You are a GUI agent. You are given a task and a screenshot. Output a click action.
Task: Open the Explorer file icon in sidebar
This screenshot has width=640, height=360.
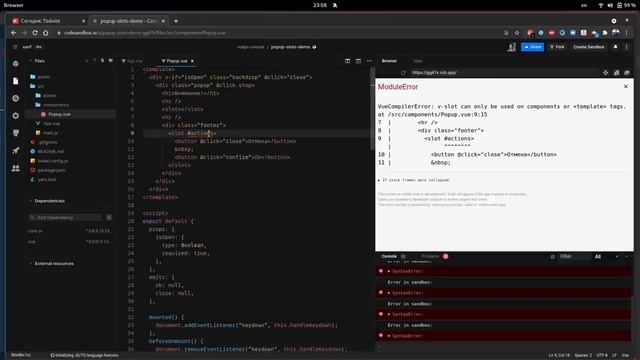click(x=16, y=81)
